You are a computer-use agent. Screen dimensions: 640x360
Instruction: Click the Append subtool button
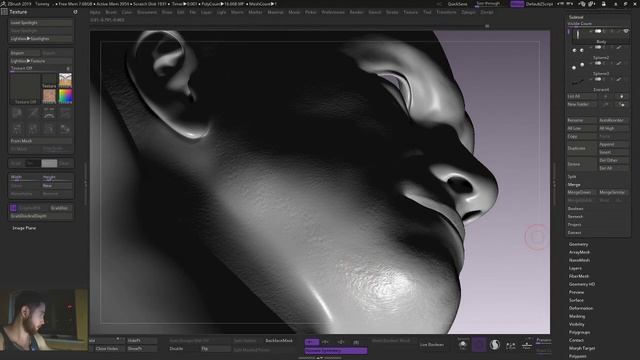click(x=613, y=144)
